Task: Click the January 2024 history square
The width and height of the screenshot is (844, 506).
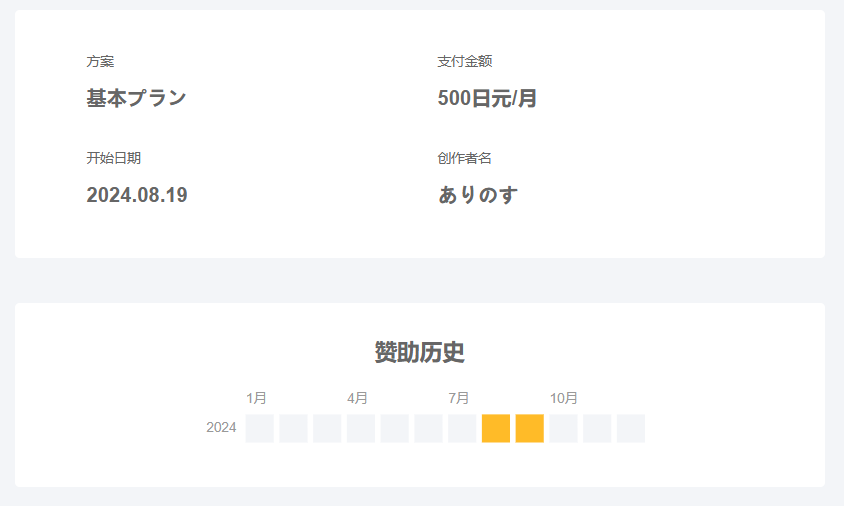Action: [x=259, y=428]
